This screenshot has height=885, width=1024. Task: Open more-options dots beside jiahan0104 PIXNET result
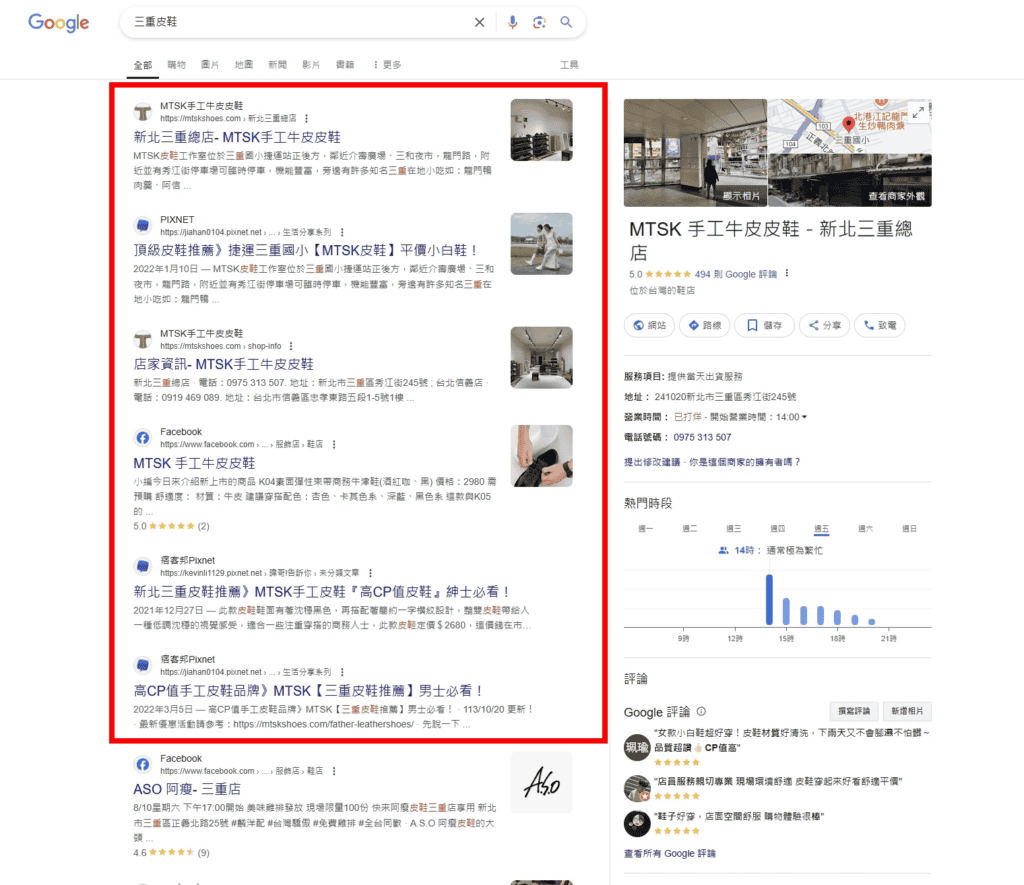pos(342,232)
